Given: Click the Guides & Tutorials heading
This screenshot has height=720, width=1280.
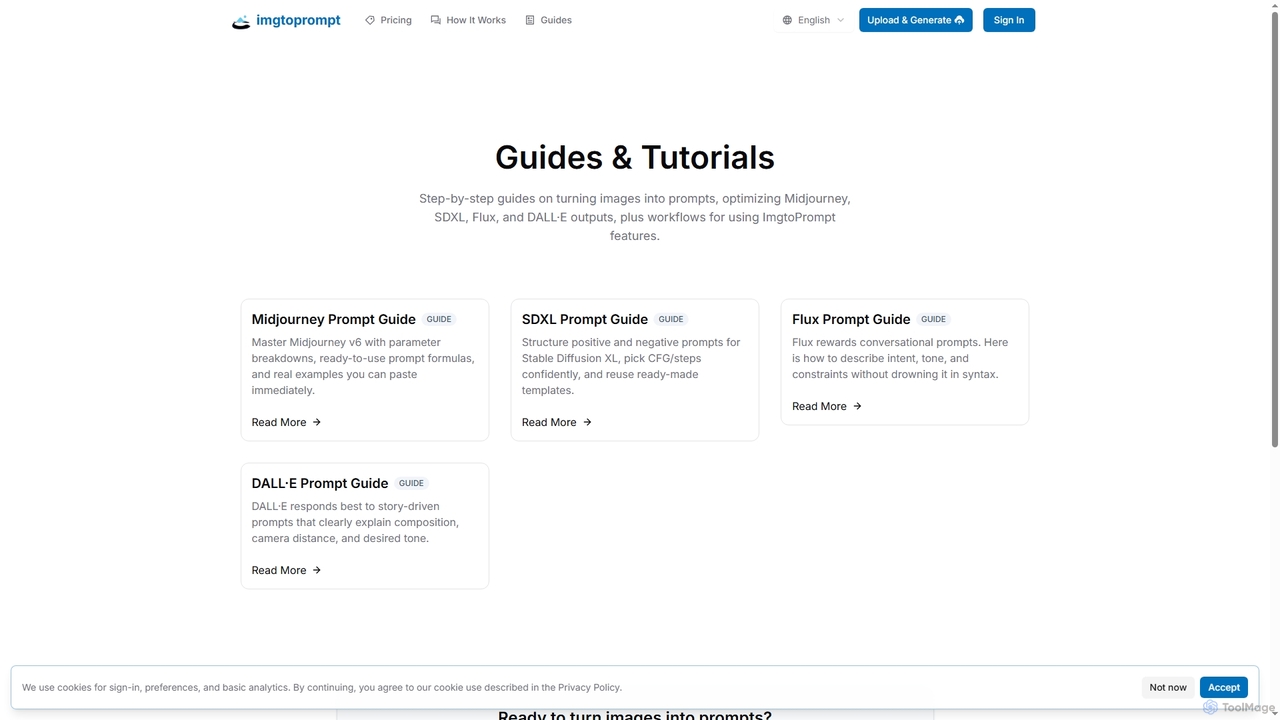Looking at the screenshot, I should coord(635,157).
